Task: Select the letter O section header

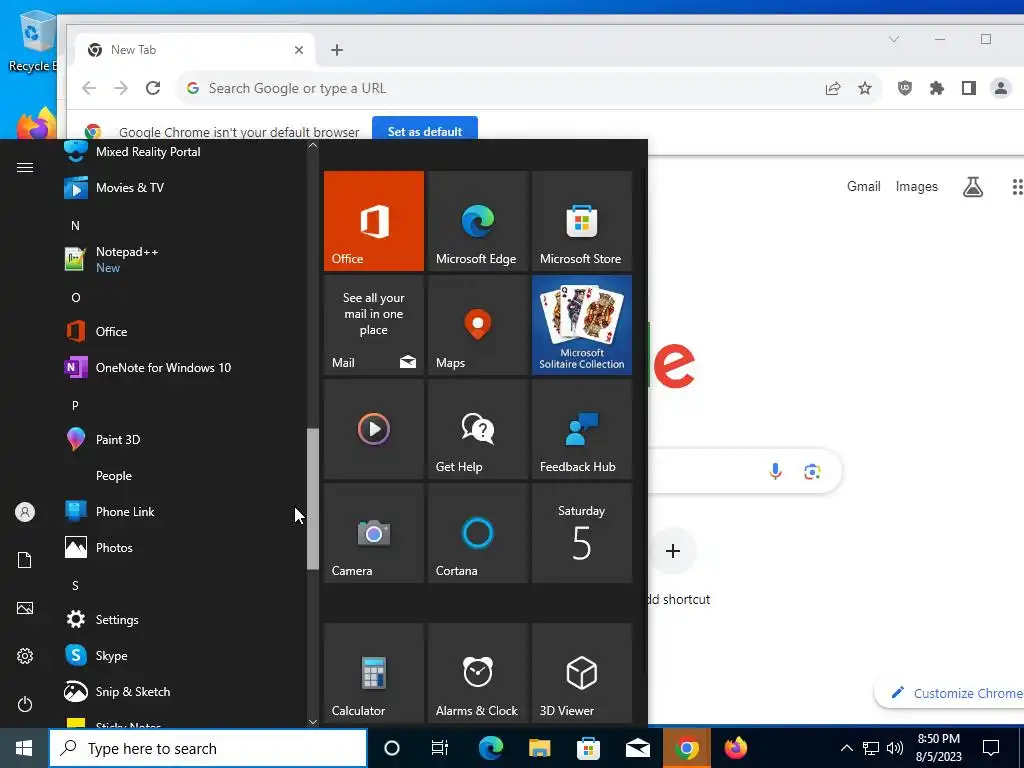Action: tap(75, 298)
